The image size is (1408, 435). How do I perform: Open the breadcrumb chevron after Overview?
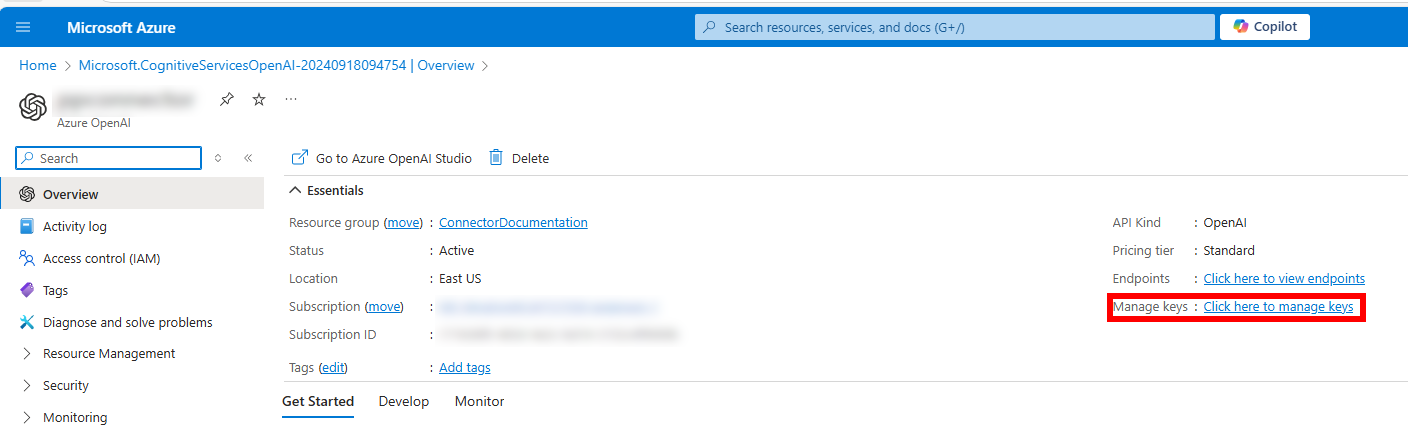pyautogui.click(x=485, y=65)
